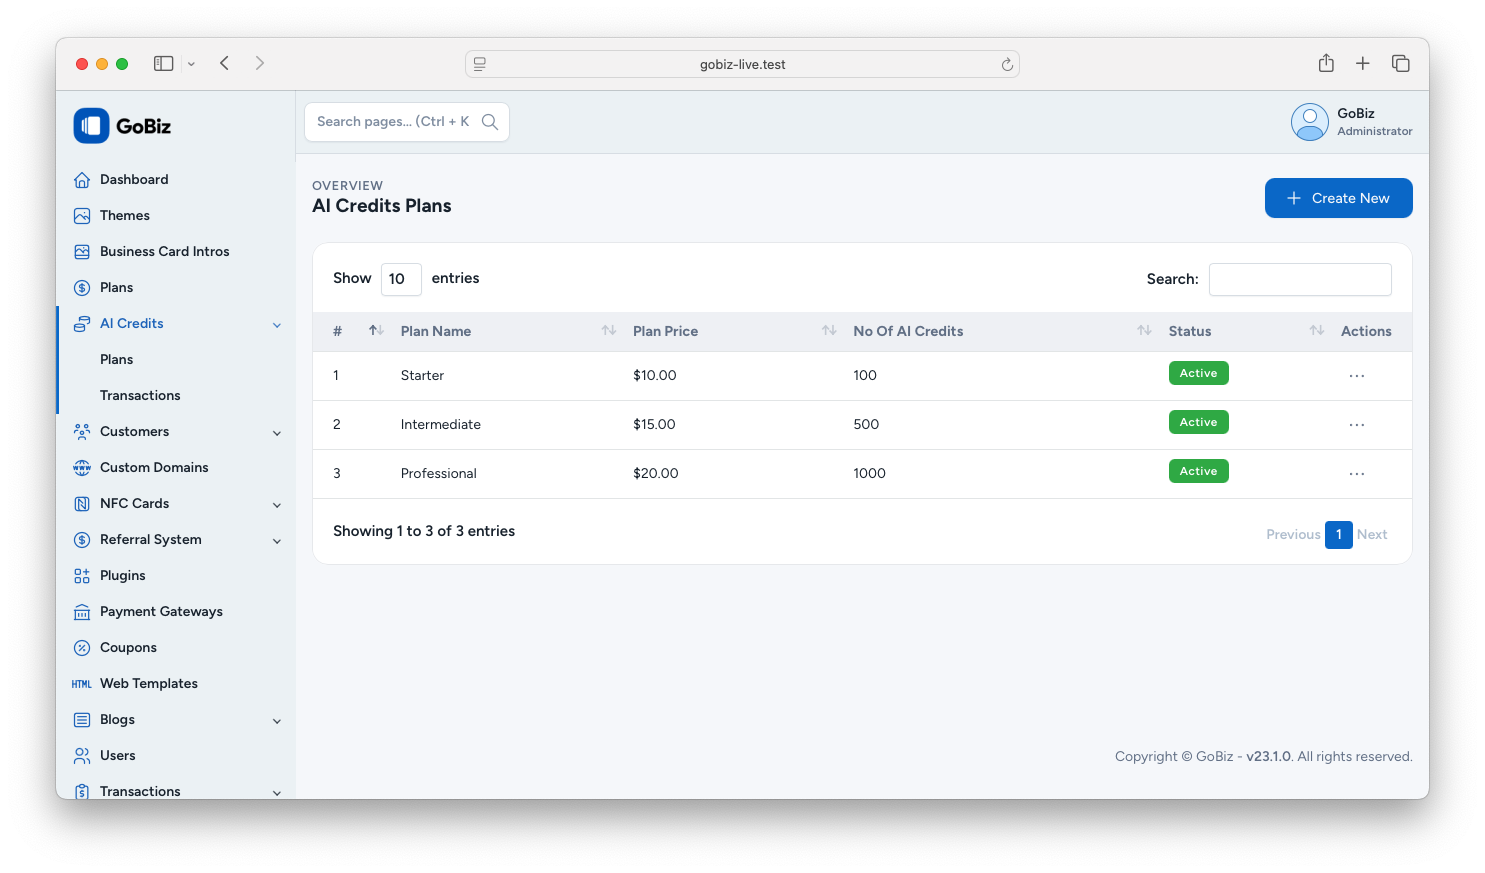Open new tab with plus icon

coord(1362,63)
